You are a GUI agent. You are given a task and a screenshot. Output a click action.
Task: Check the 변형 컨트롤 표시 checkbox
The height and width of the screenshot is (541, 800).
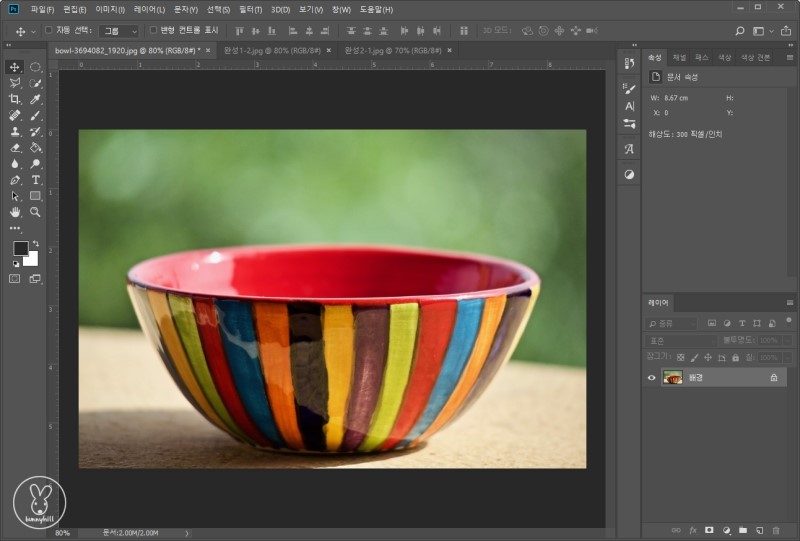[153, 30]
